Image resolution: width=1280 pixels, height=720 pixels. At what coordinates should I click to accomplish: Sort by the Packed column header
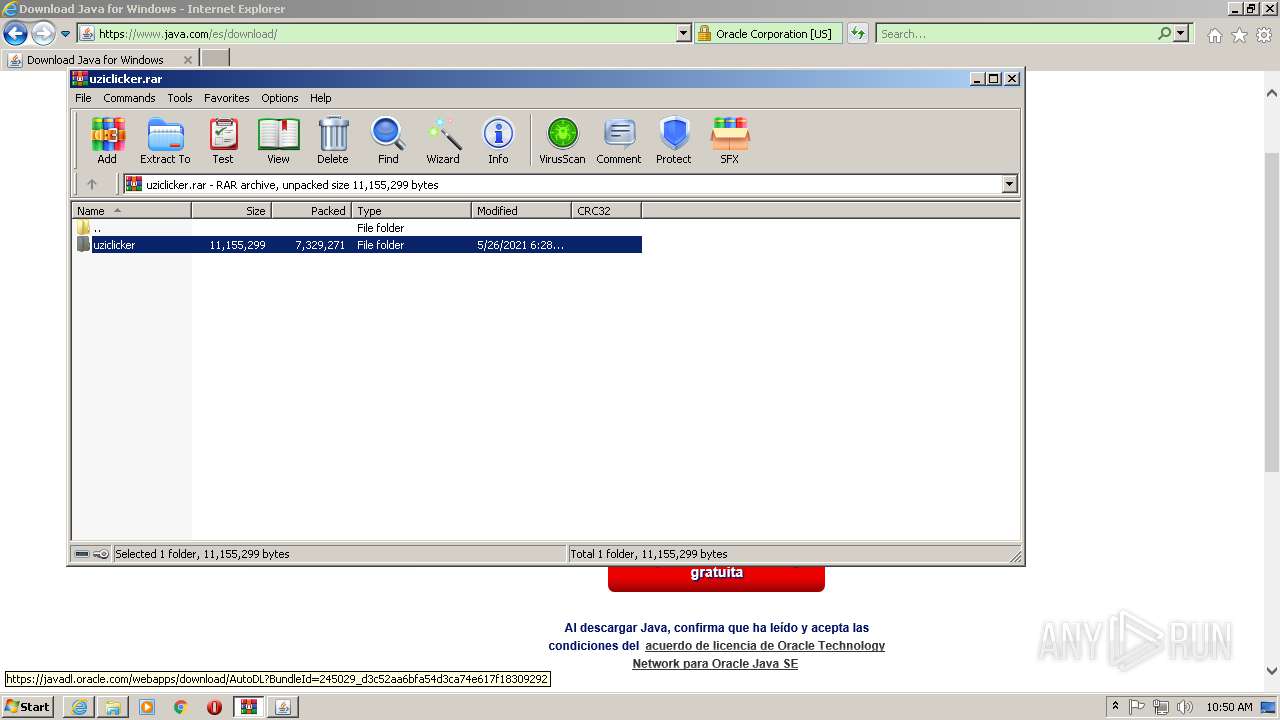click(312, 211)
